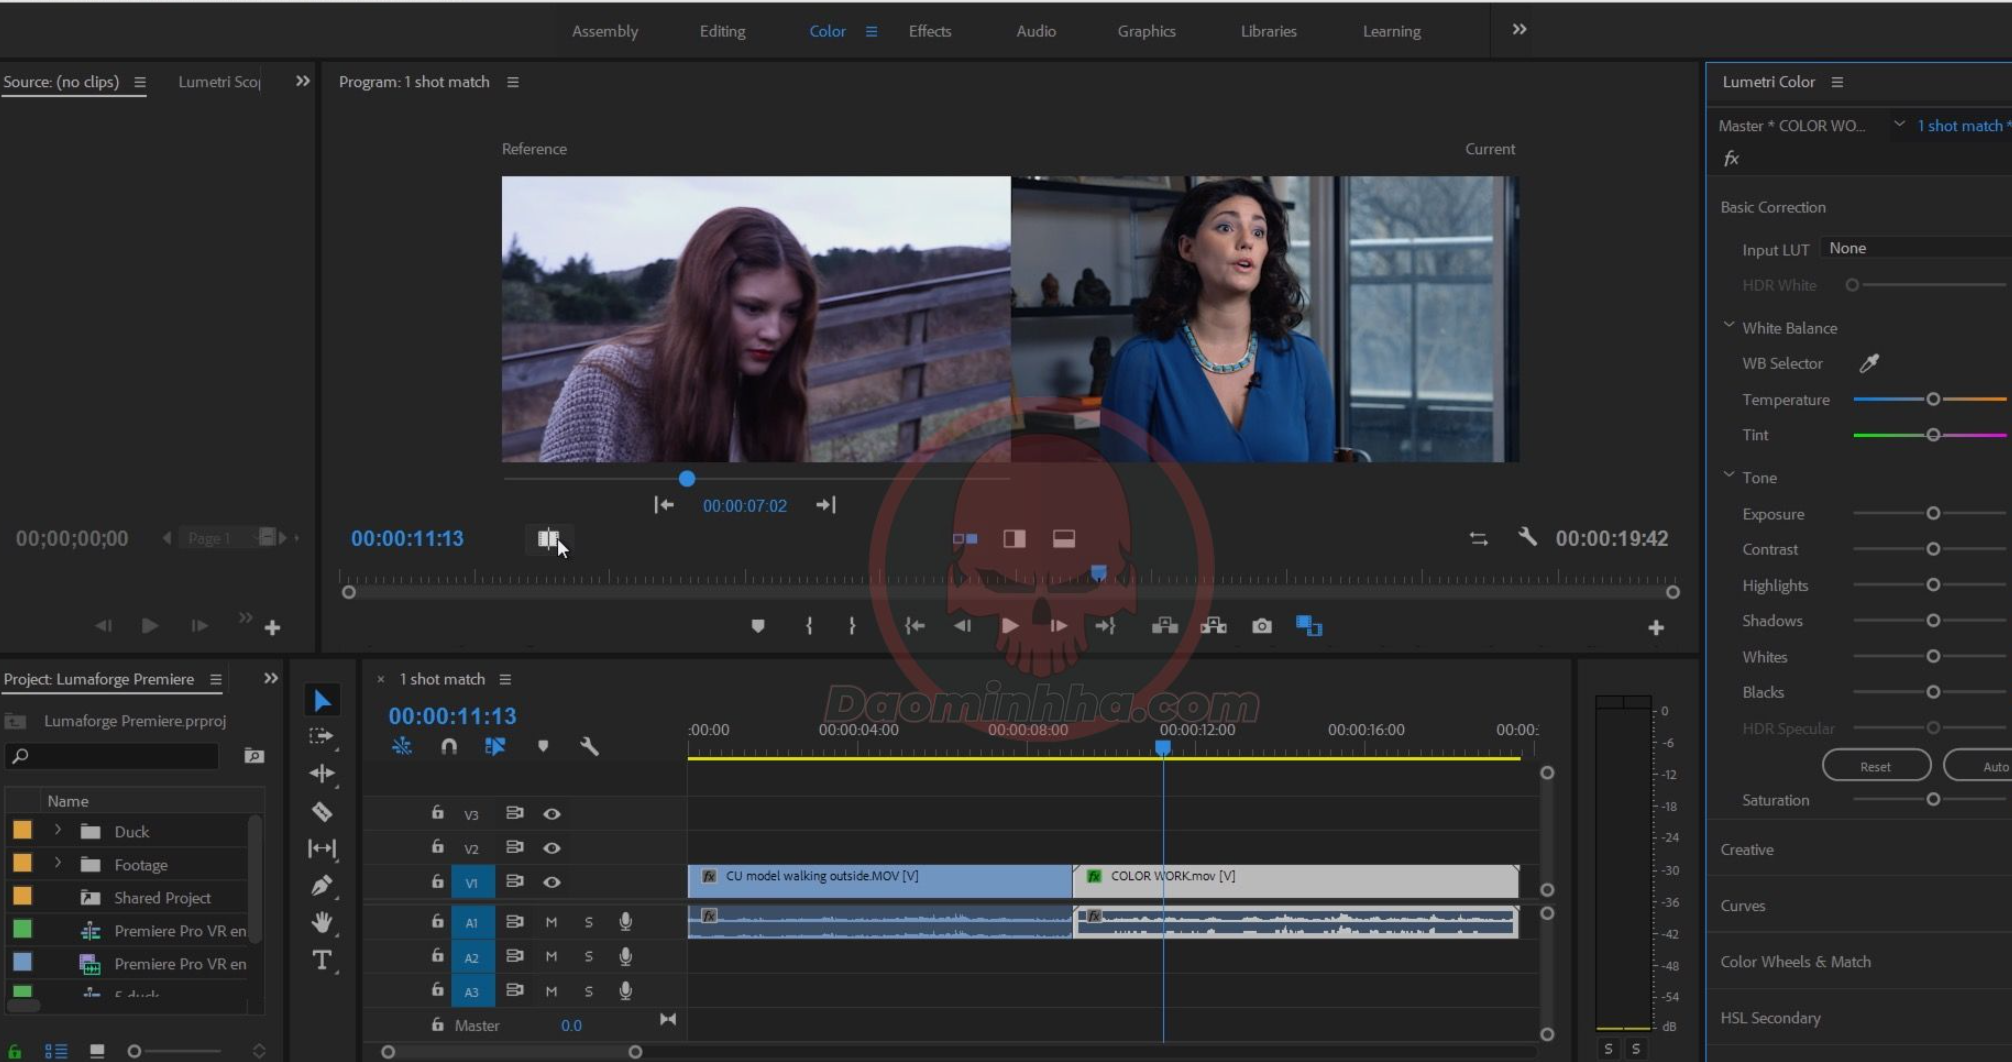Click the Temperature slider handle
This screenshot has height=1062, width=2012.
tap(1933, 399)
